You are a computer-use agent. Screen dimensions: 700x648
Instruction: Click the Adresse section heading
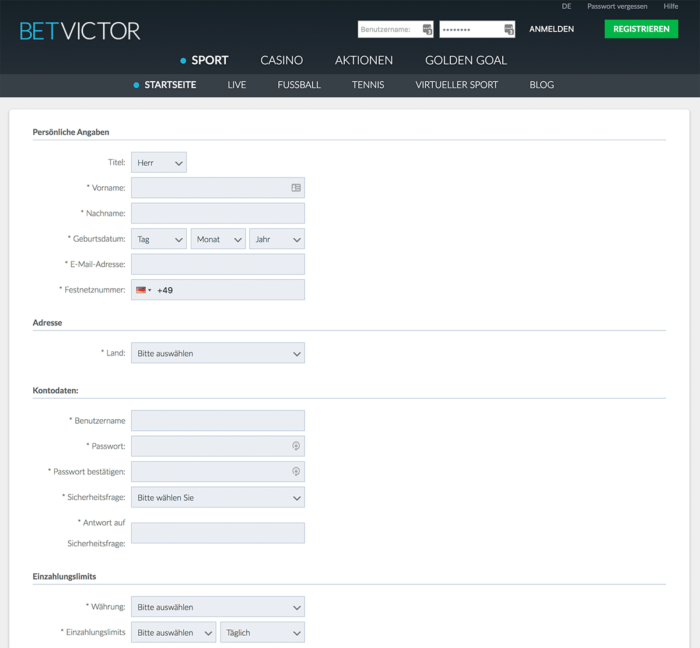point(47,323)
